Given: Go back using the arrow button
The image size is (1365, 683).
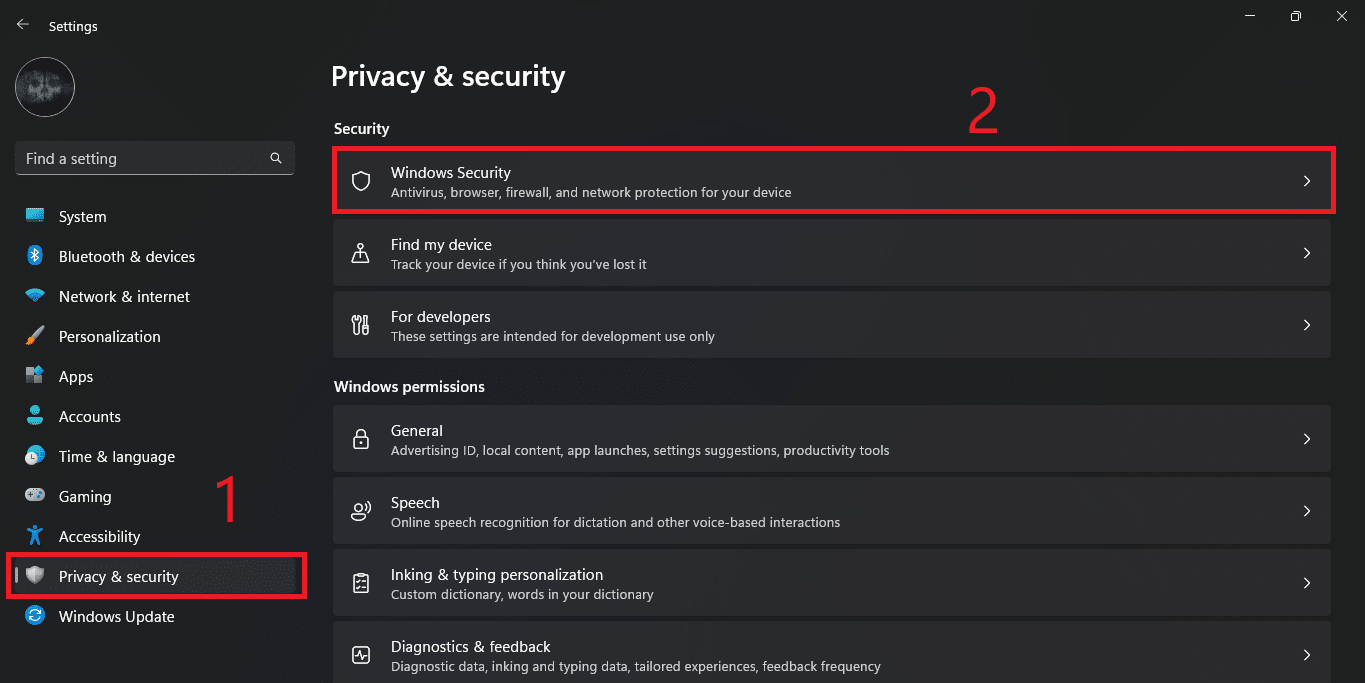Looking at the screenshot, I should [22, 24].
